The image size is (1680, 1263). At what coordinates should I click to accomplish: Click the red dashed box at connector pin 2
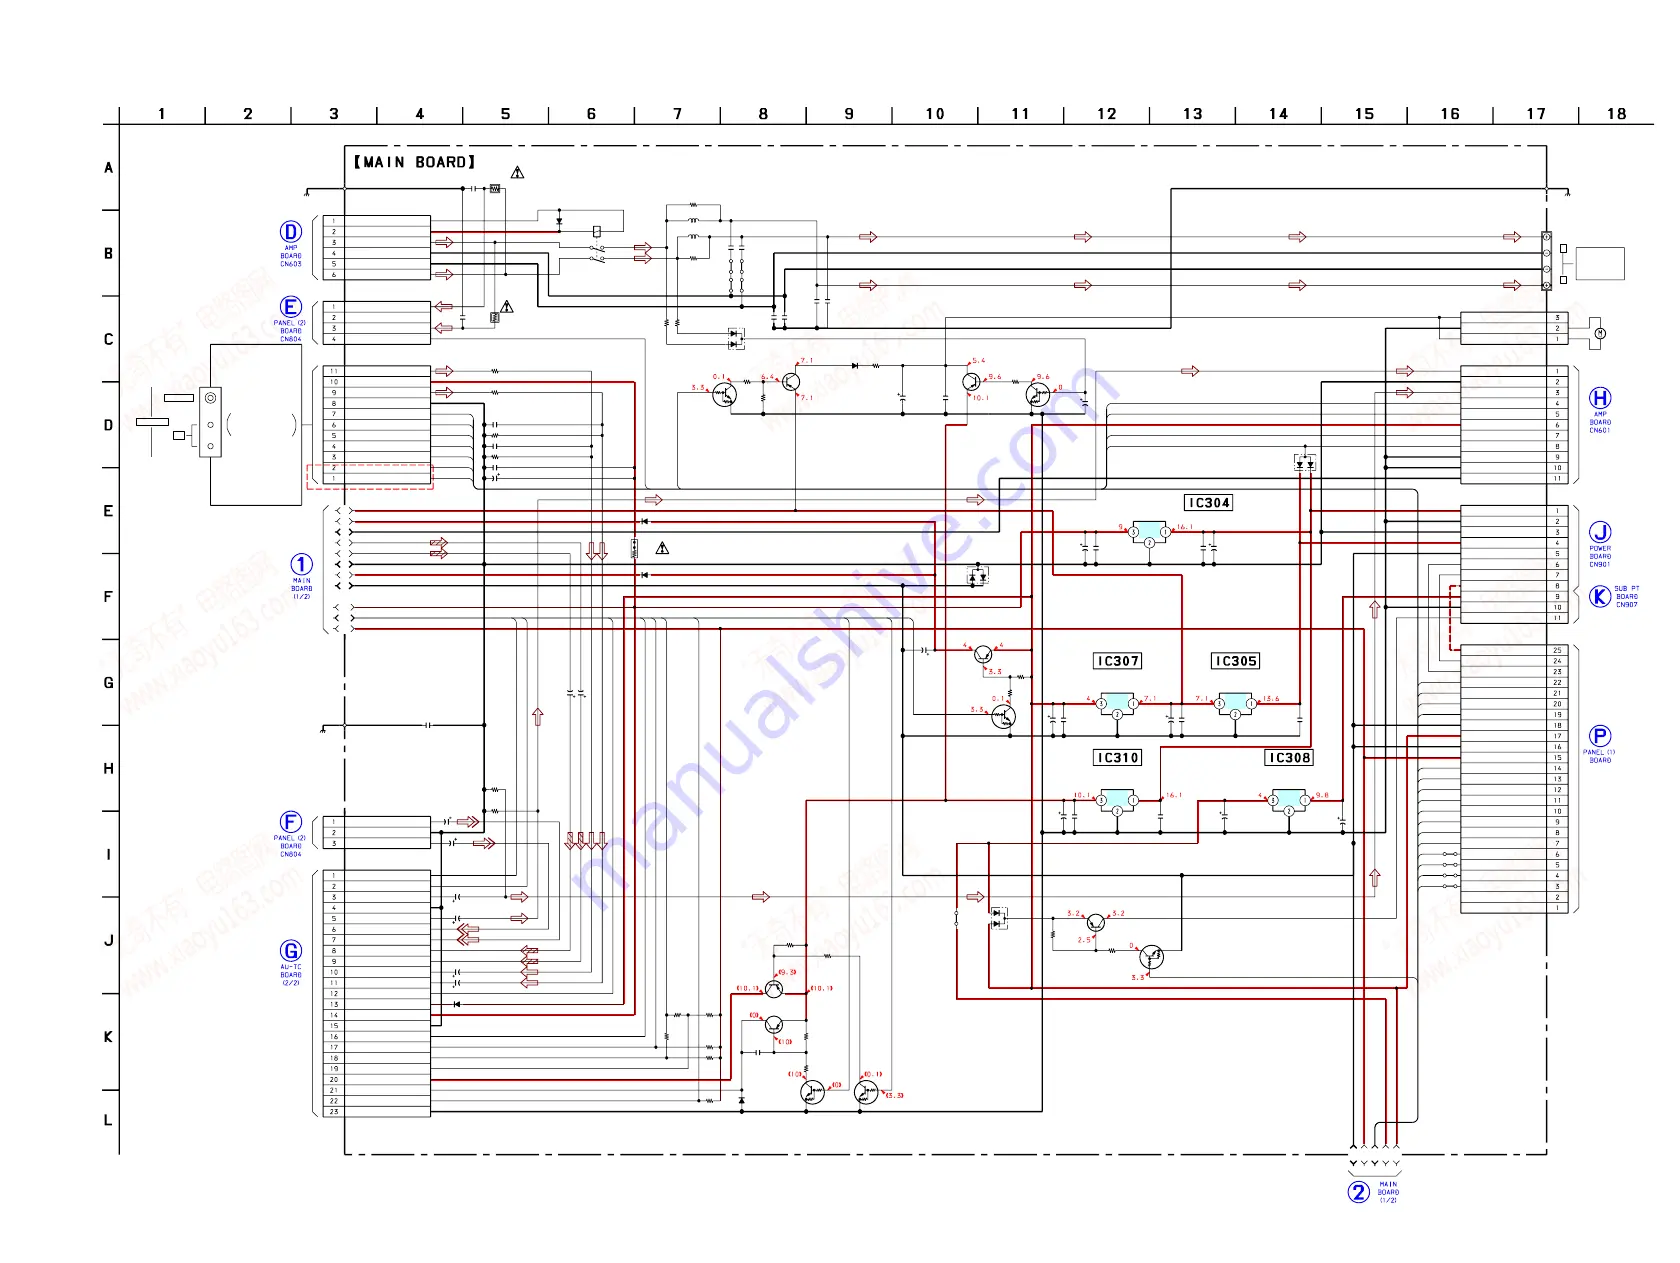coord(370,477)
